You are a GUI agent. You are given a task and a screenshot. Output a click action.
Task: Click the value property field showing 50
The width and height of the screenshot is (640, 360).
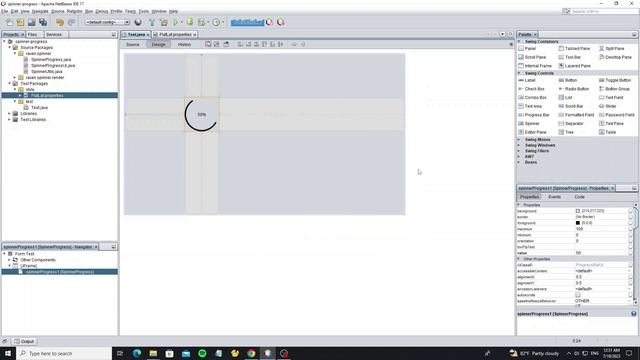[602, 253]
